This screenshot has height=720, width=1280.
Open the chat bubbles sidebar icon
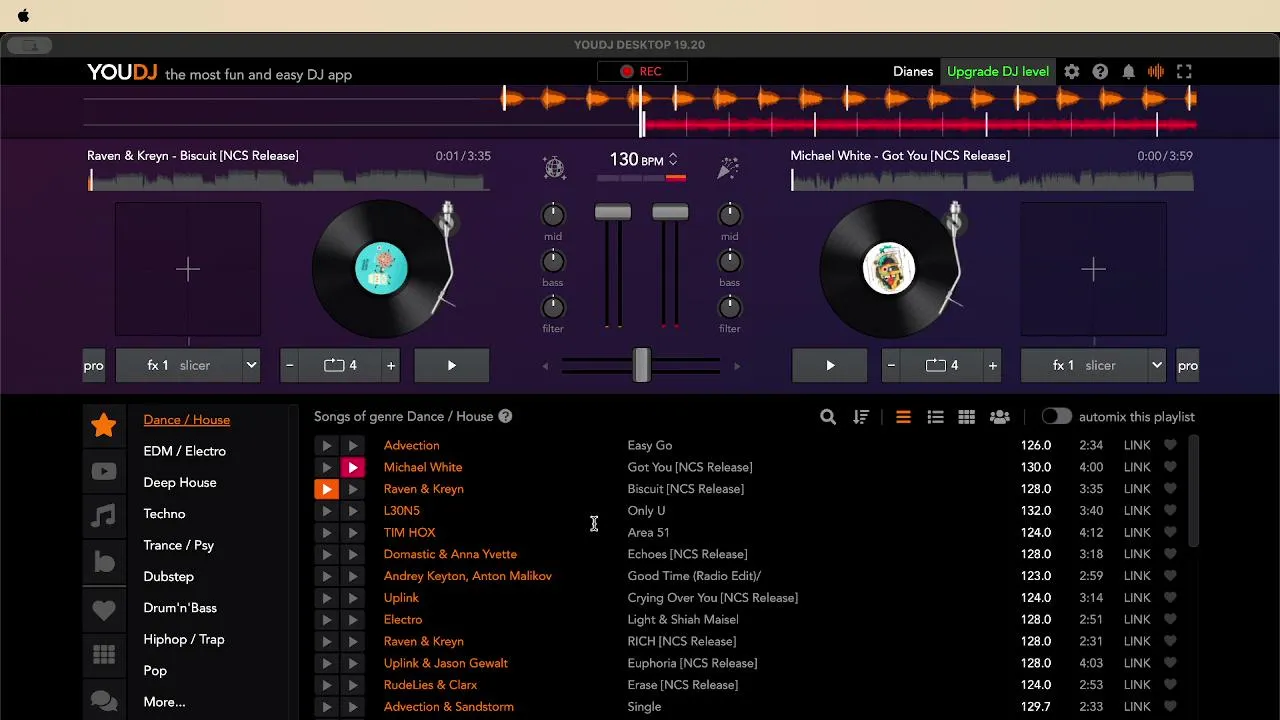tap(104, 701)
